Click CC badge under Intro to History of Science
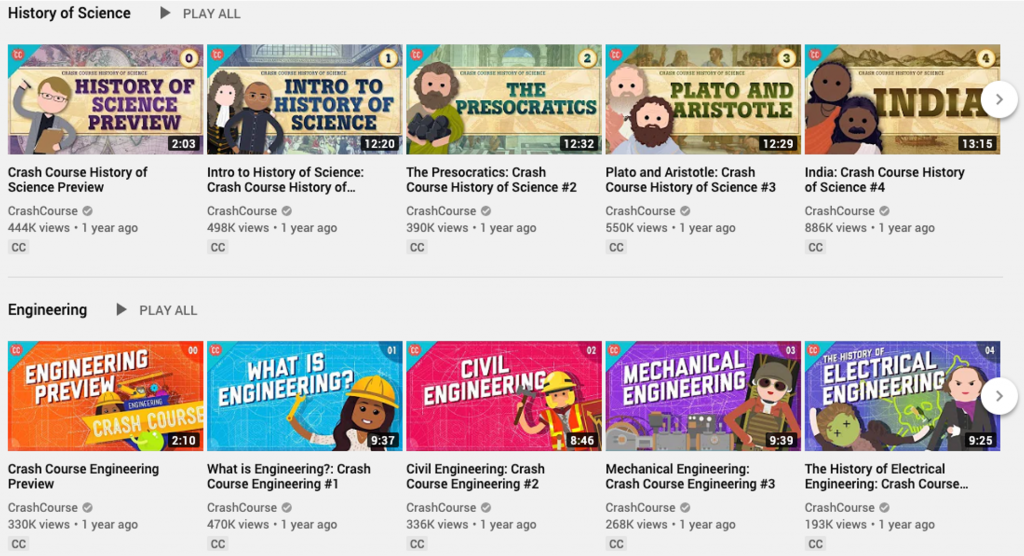 [x=217, y=248]
